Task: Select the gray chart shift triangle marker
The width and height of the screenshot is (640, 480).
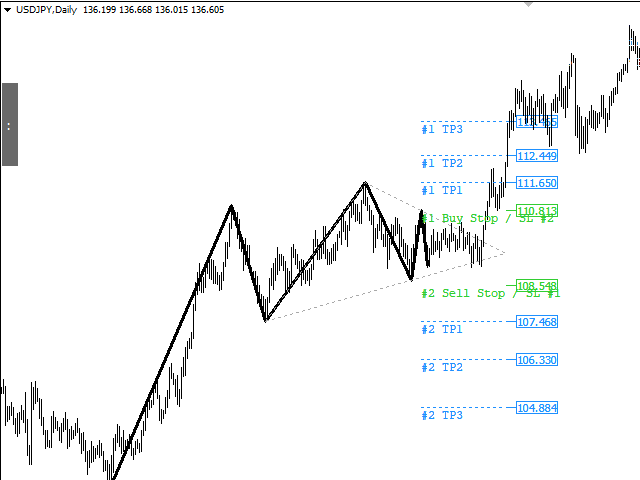Action: (529, 4)
